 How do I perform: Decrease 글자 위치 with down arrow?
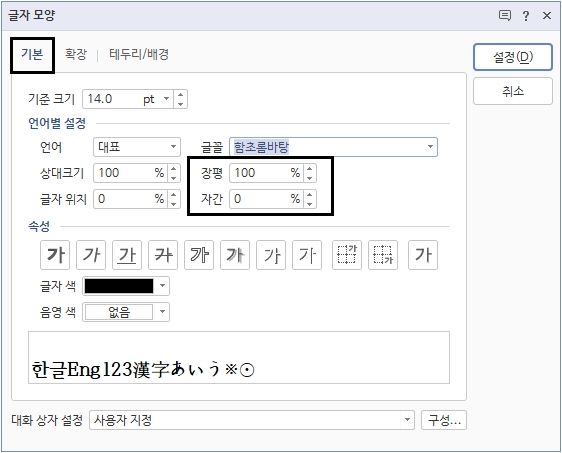173,204
